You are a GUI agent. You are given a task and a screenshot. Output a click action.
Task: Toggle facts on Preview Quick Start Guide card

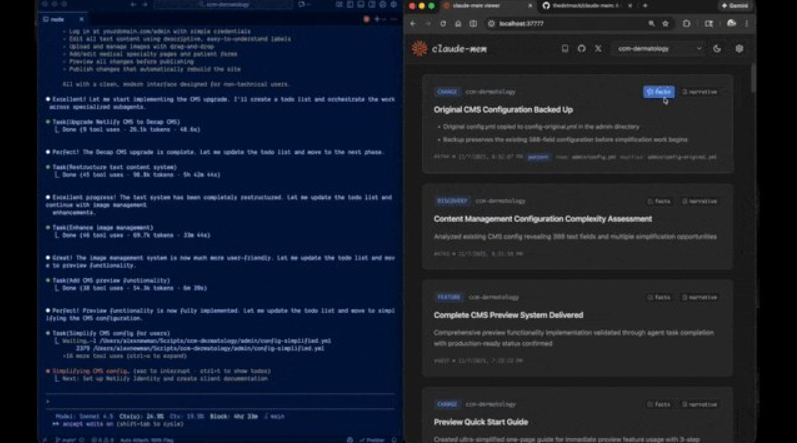659,404
